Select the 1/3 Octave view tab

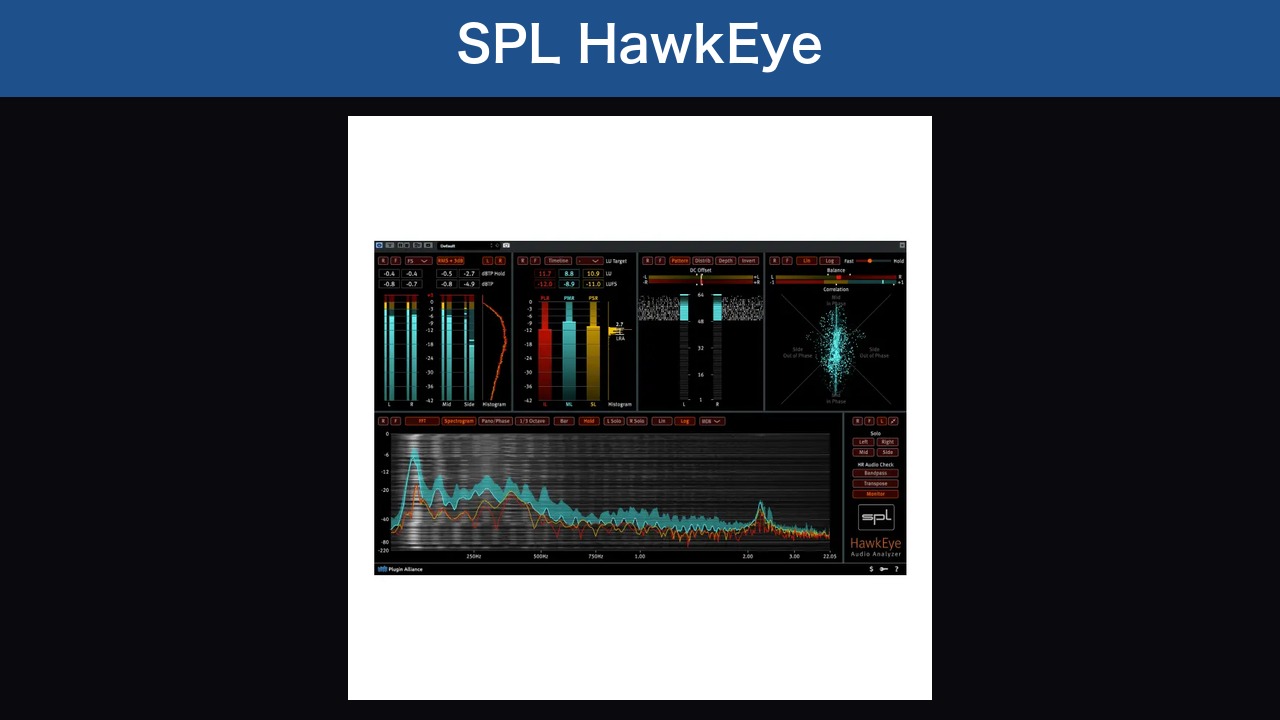(532, 421)
